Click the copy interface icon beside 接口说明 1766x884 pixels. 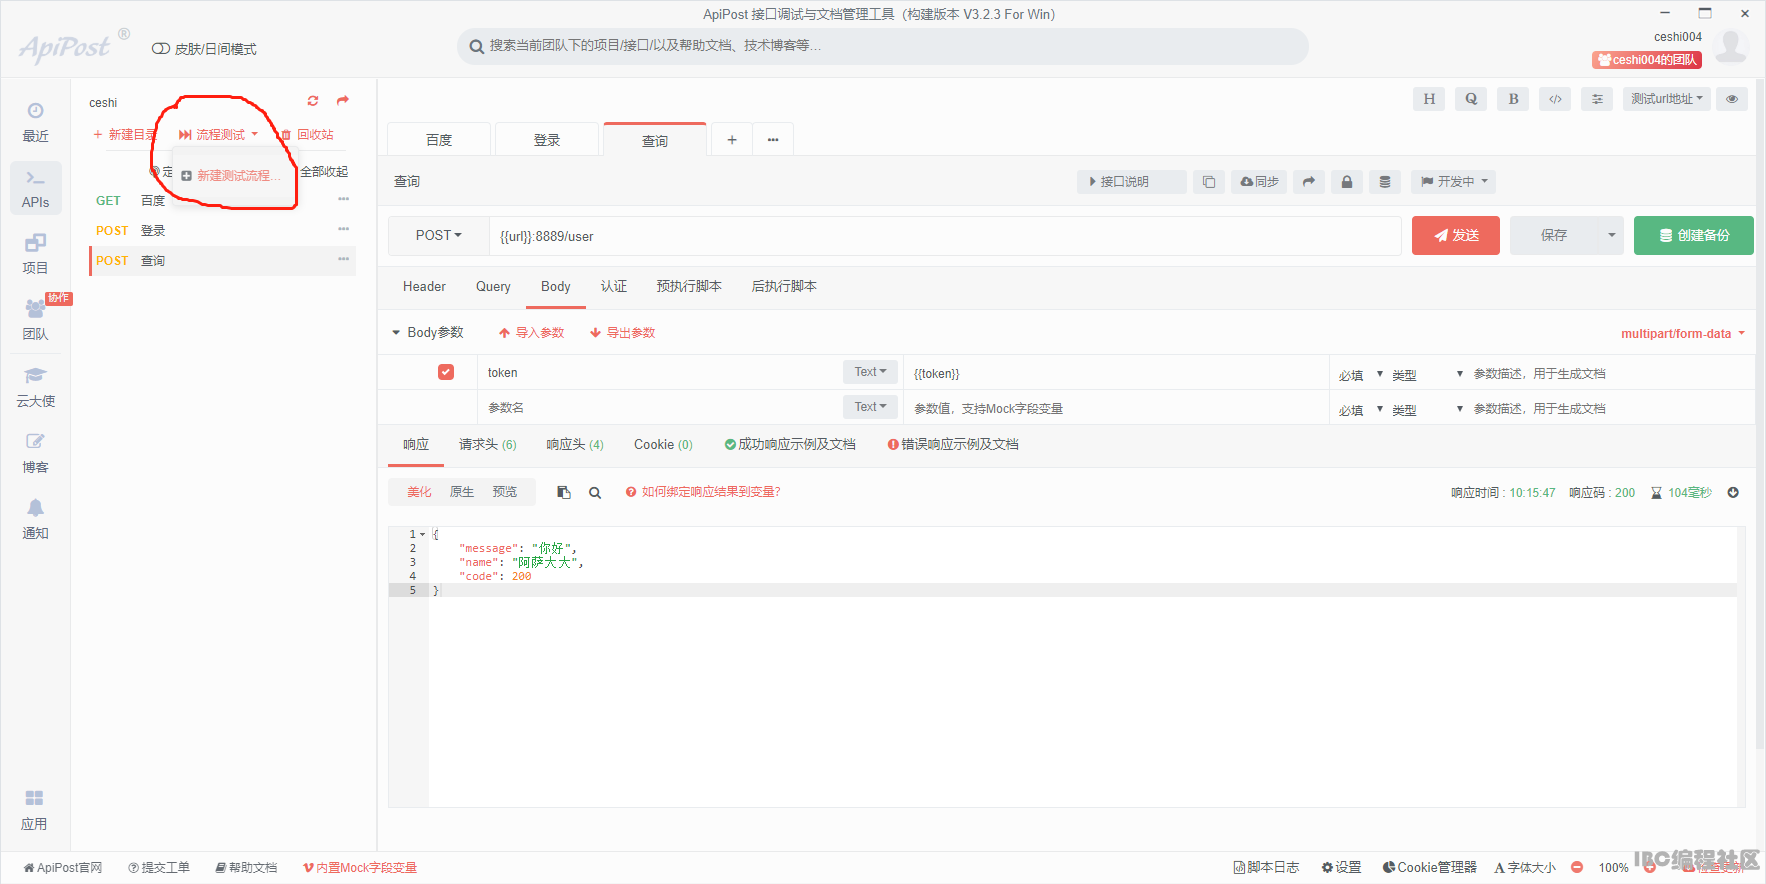1209,182
